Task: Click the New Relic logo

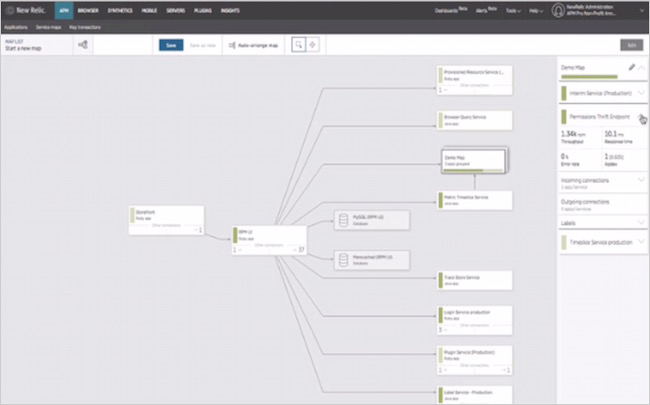Action: (x=26, y=10)
